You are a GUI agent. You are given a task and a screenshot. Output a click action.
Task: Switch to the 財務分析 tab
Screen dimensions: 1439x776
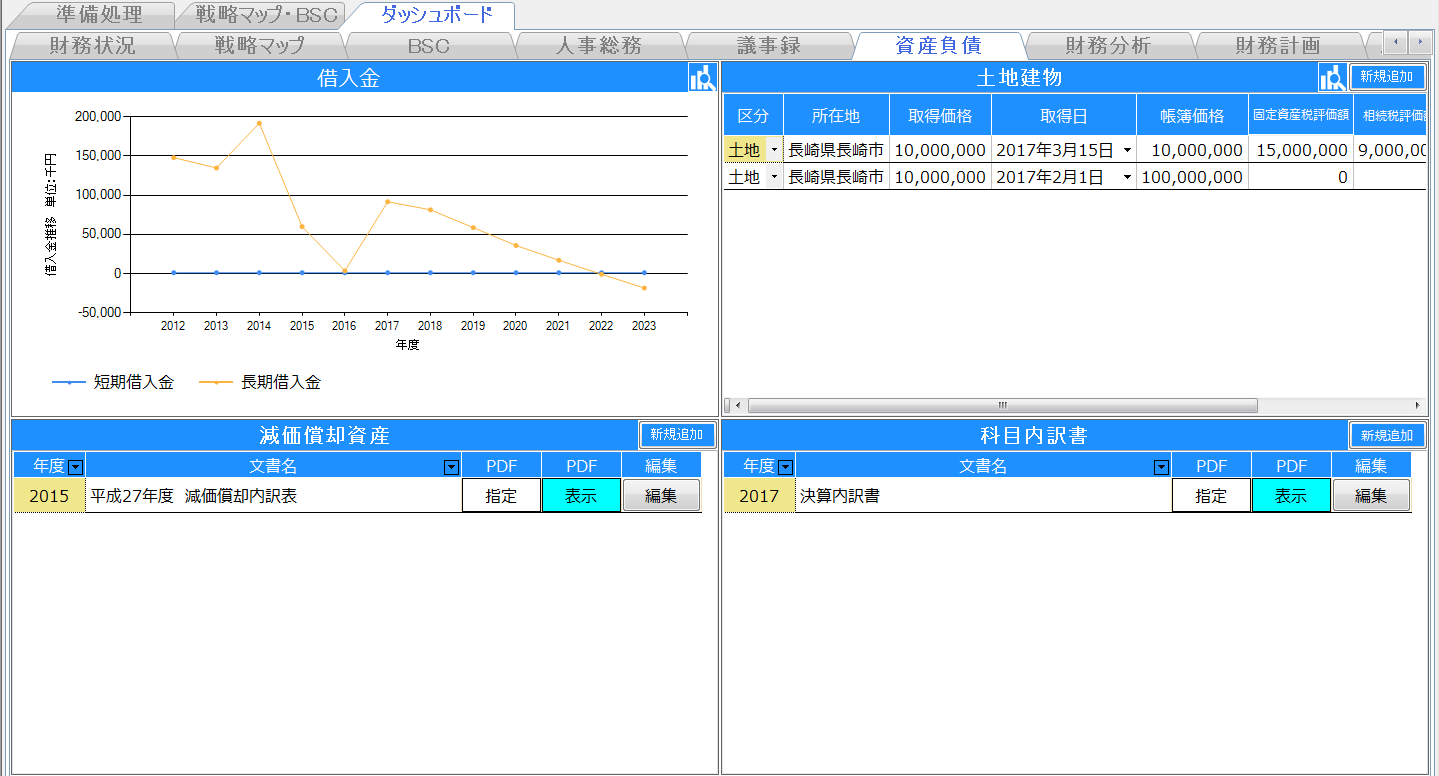(x=1108, y=46)
